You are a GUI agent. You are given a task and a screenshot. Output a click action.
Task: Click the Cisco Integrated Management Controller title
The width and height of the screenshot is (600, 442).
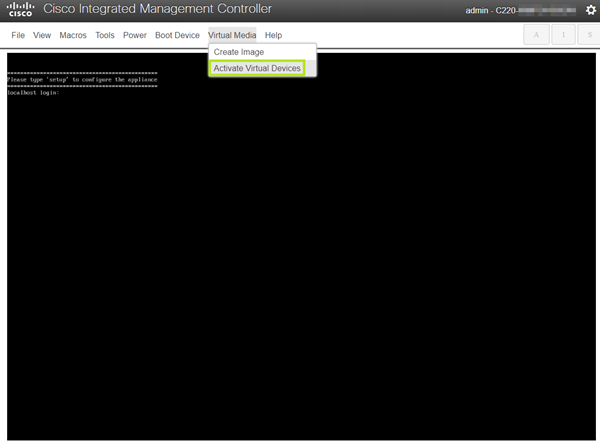(157, 9)
